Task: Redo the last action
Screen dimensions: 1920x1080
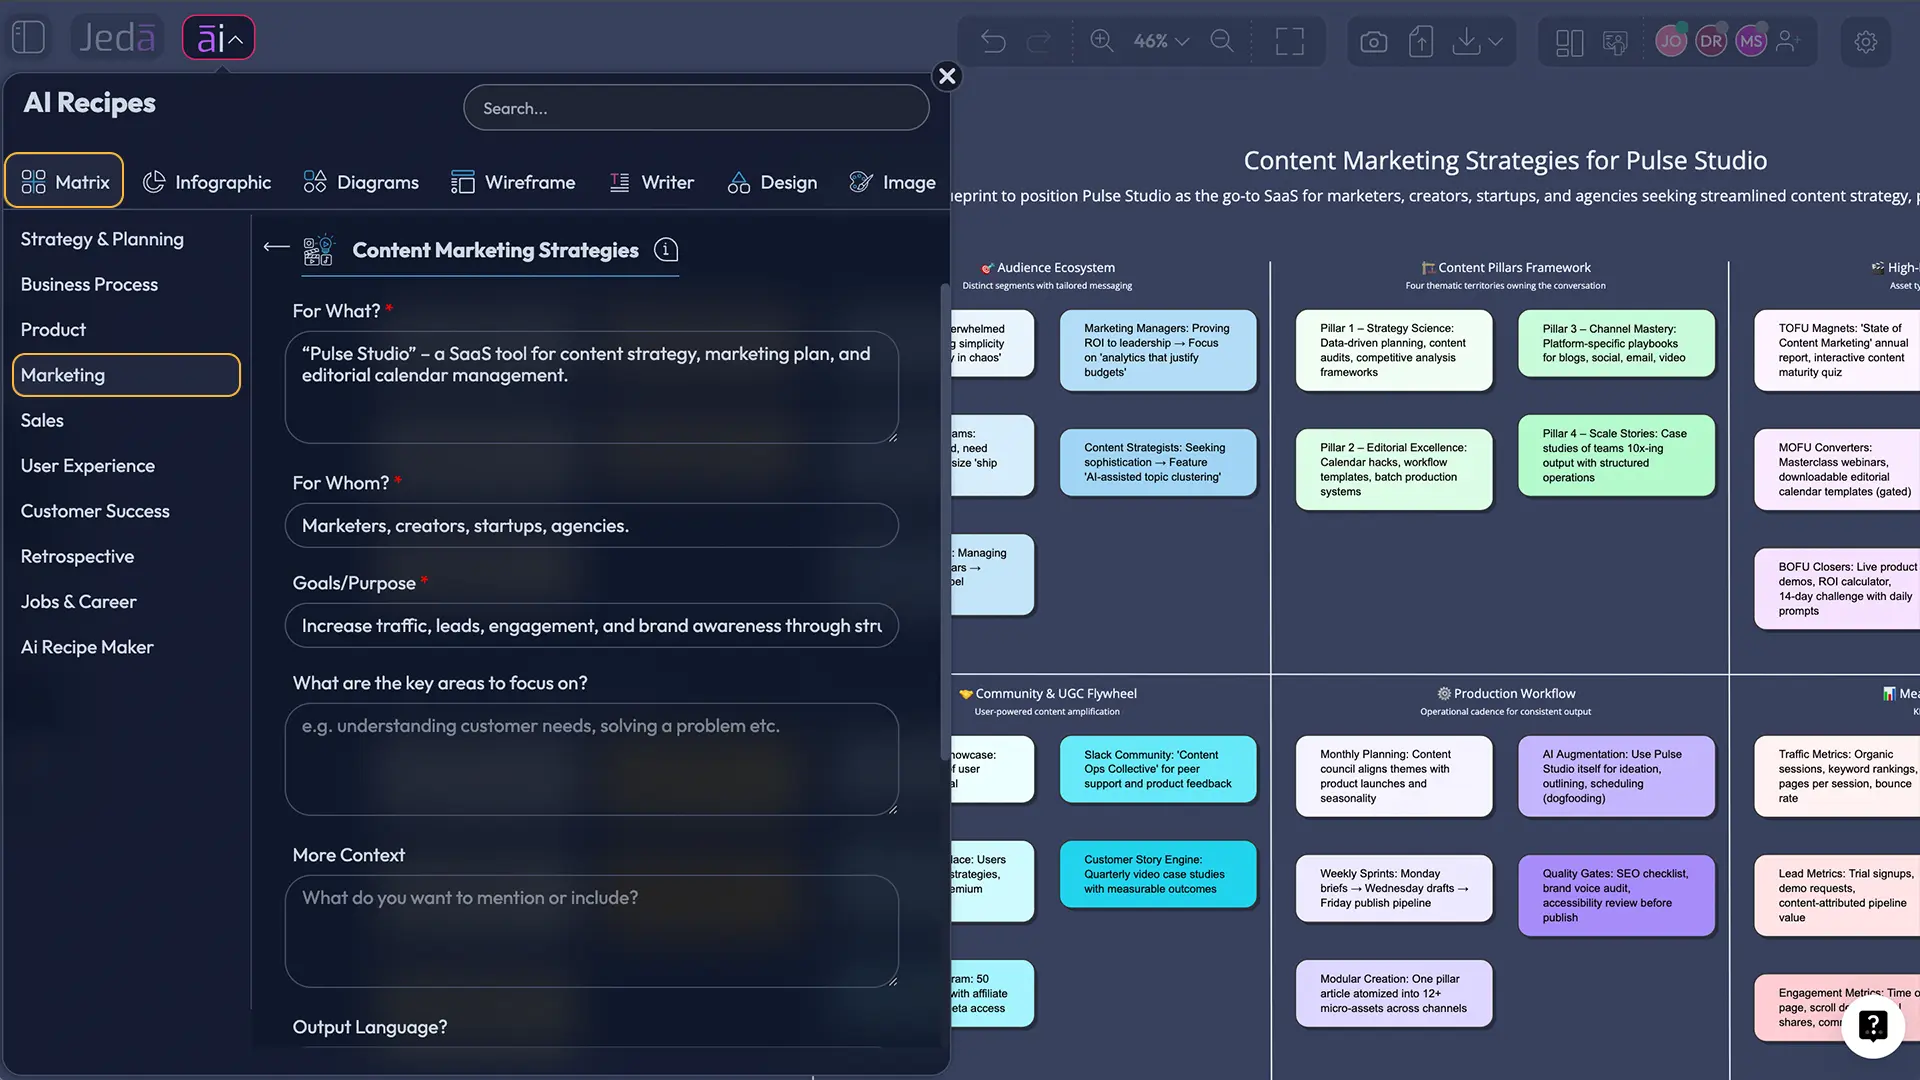Action: tap(1040, 41)
